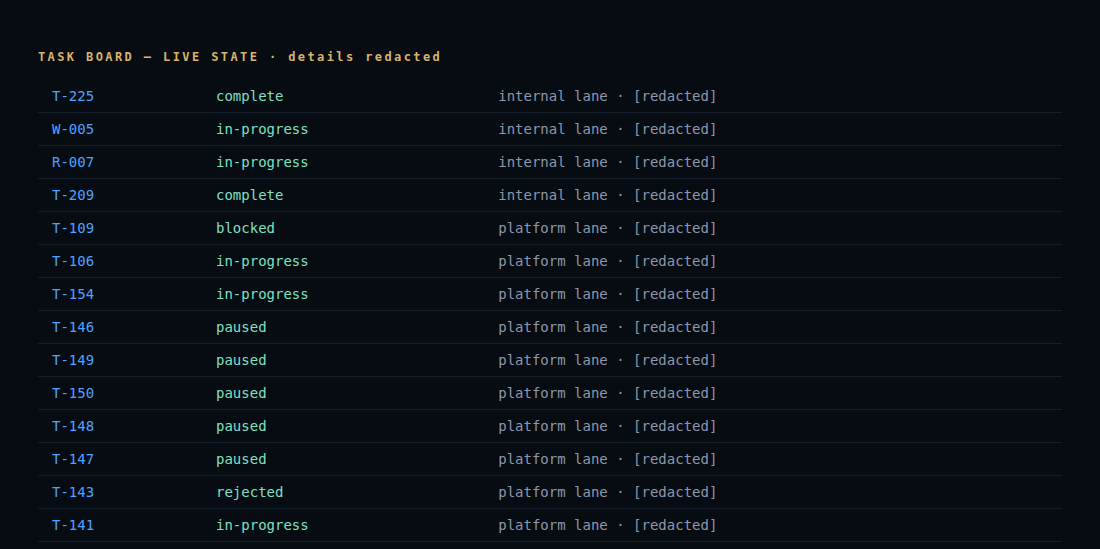The height and width of the screenshot is (549, 1100).
Task: Click task ID T-141
Action: [x=73, y=525]
